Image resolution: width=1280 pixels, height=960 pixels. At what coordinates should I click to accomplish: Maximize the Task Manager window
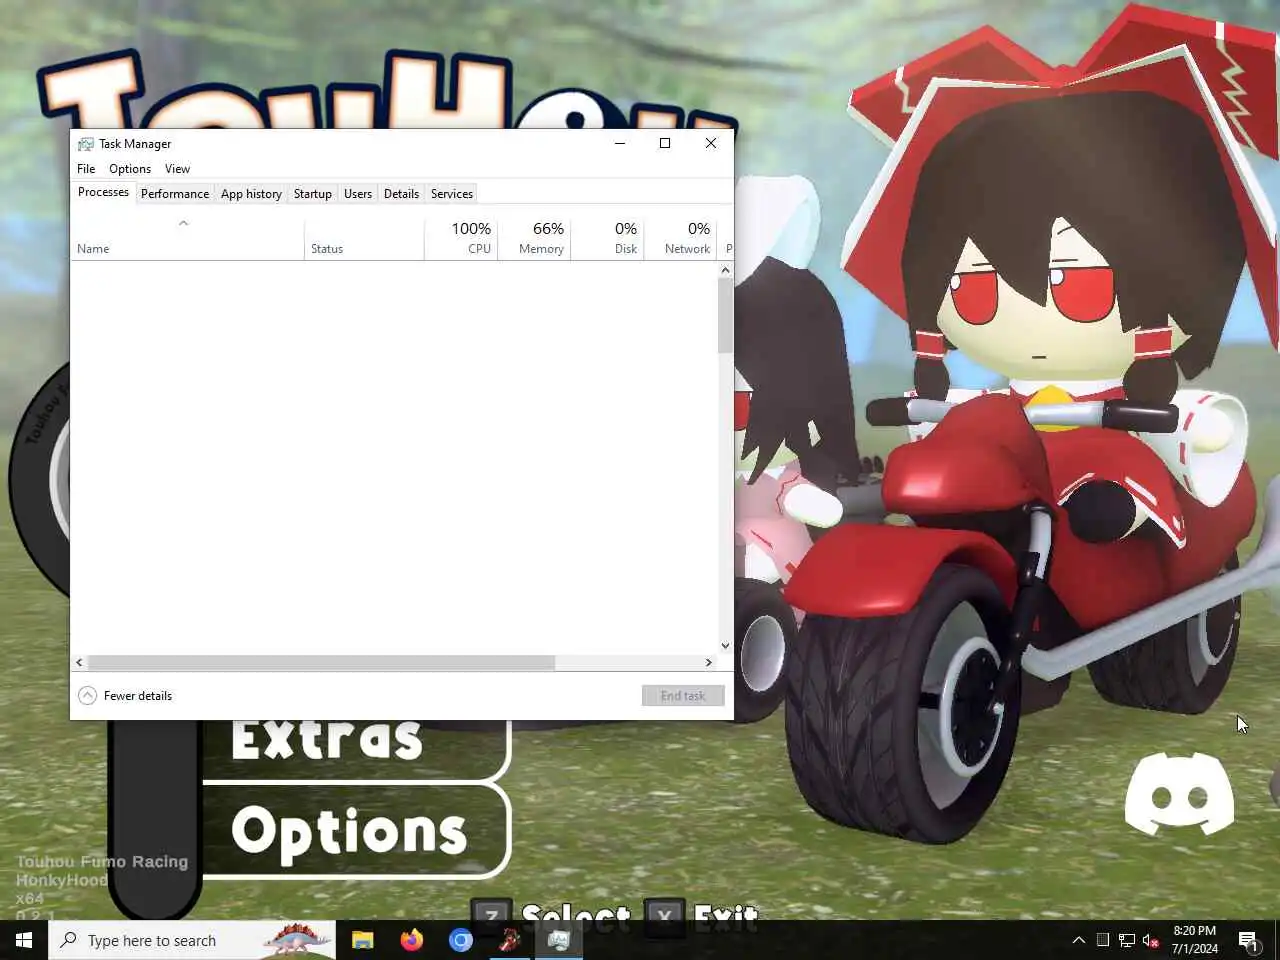[665, 143]
